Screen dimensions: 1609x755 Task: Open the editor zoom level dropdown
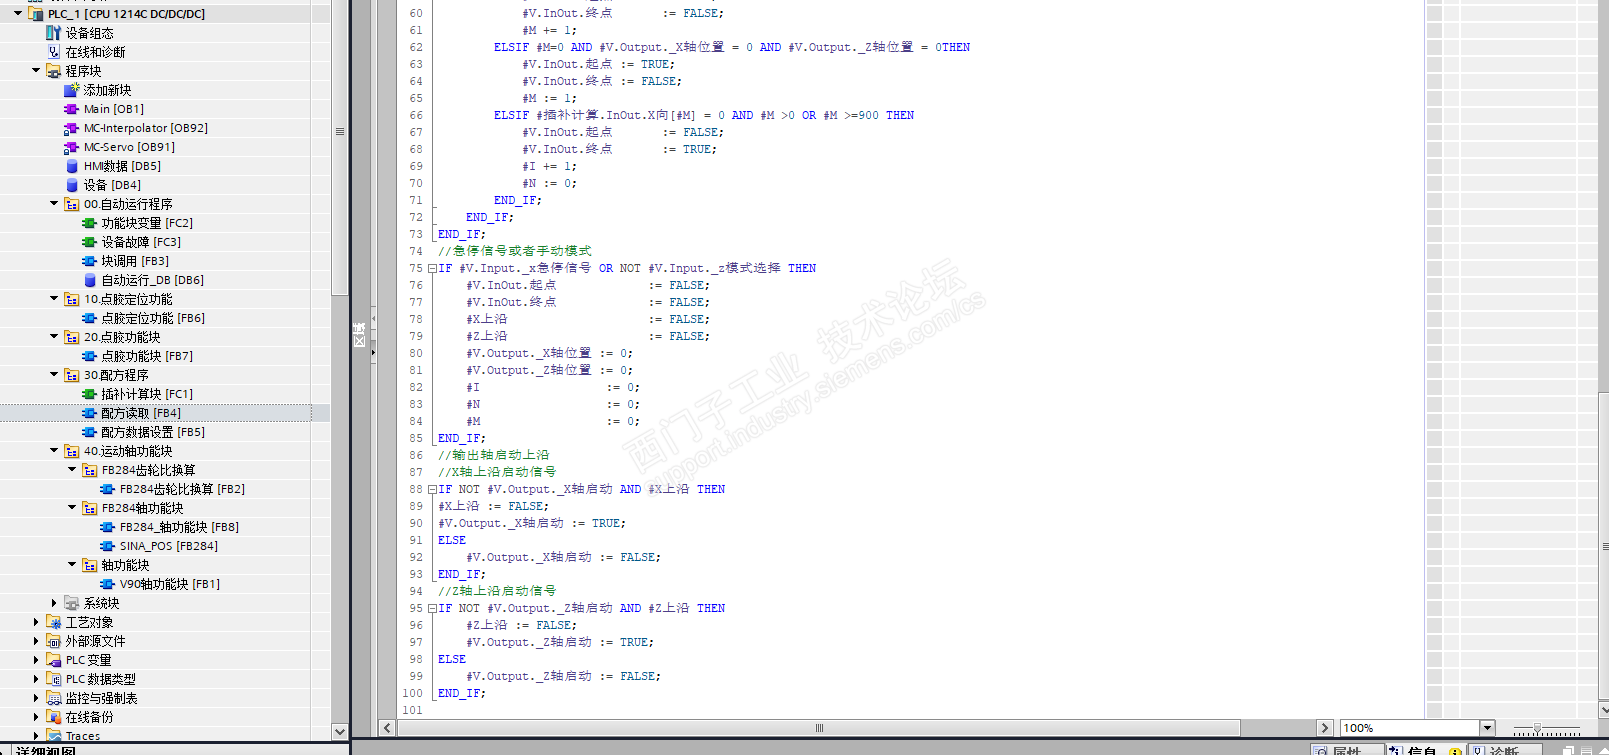[1487, 728]
